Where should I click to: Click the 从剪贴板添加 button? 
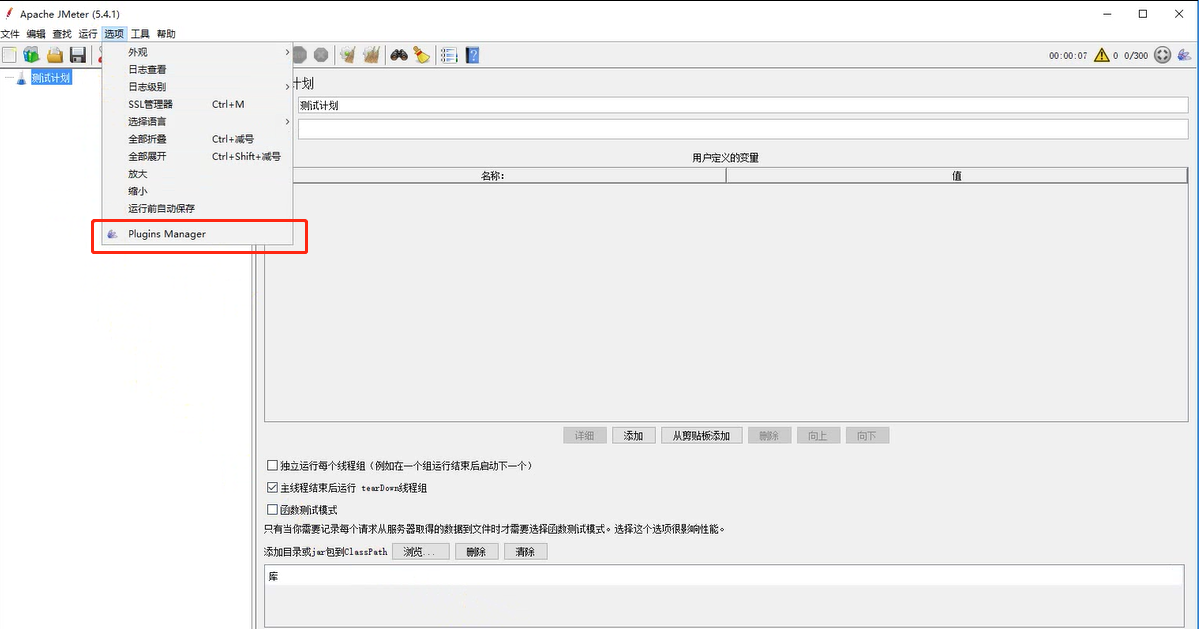701,436
